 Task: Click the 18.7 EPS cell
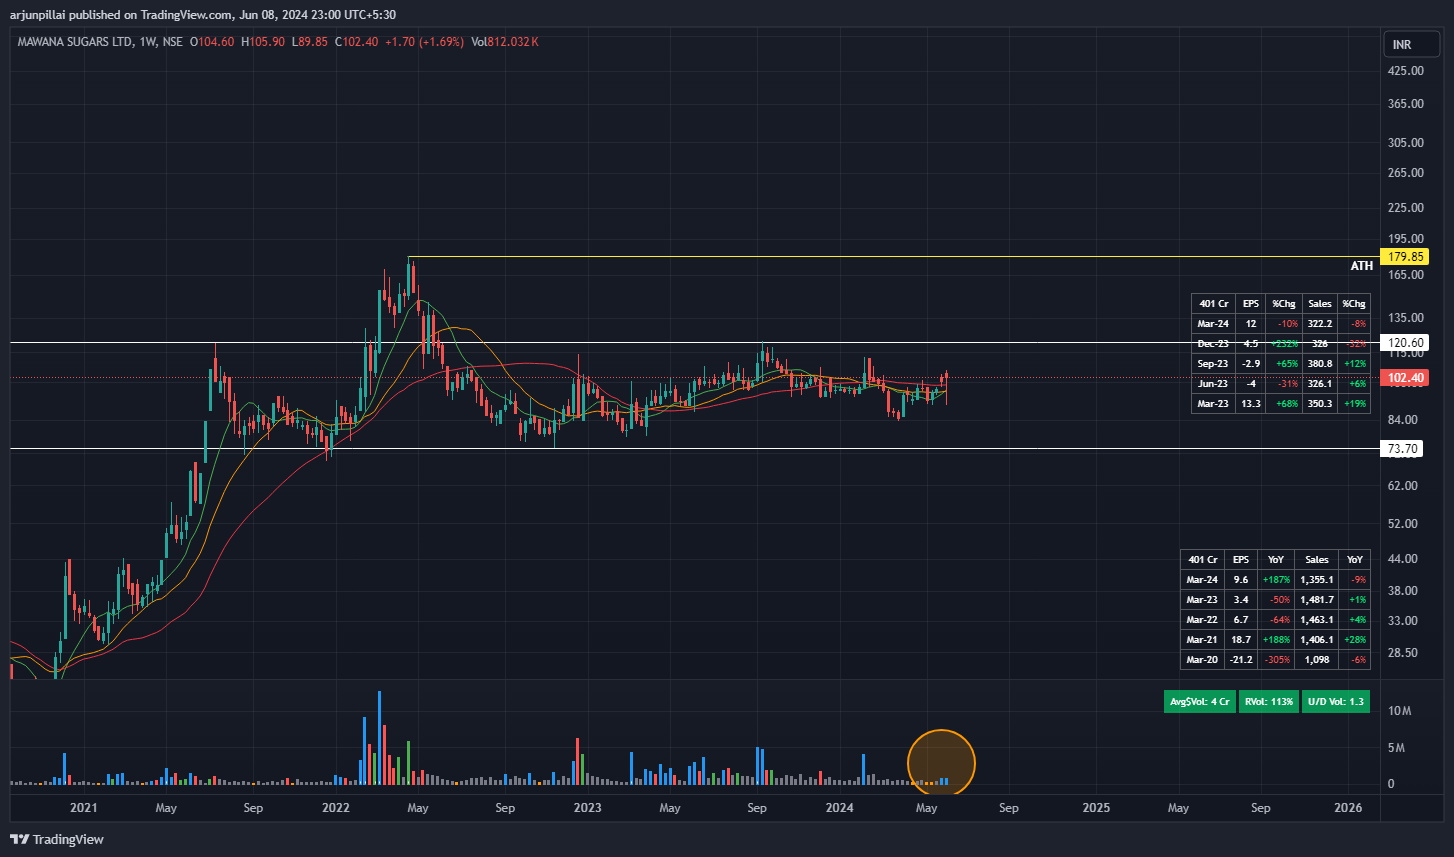click(x=1240, y=640)
